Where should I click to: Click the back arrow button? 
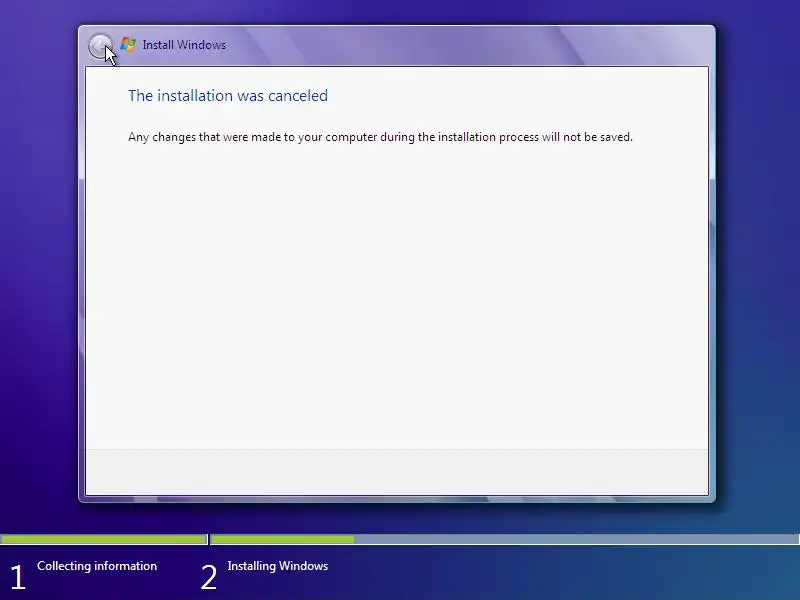[x=100, y=46]
